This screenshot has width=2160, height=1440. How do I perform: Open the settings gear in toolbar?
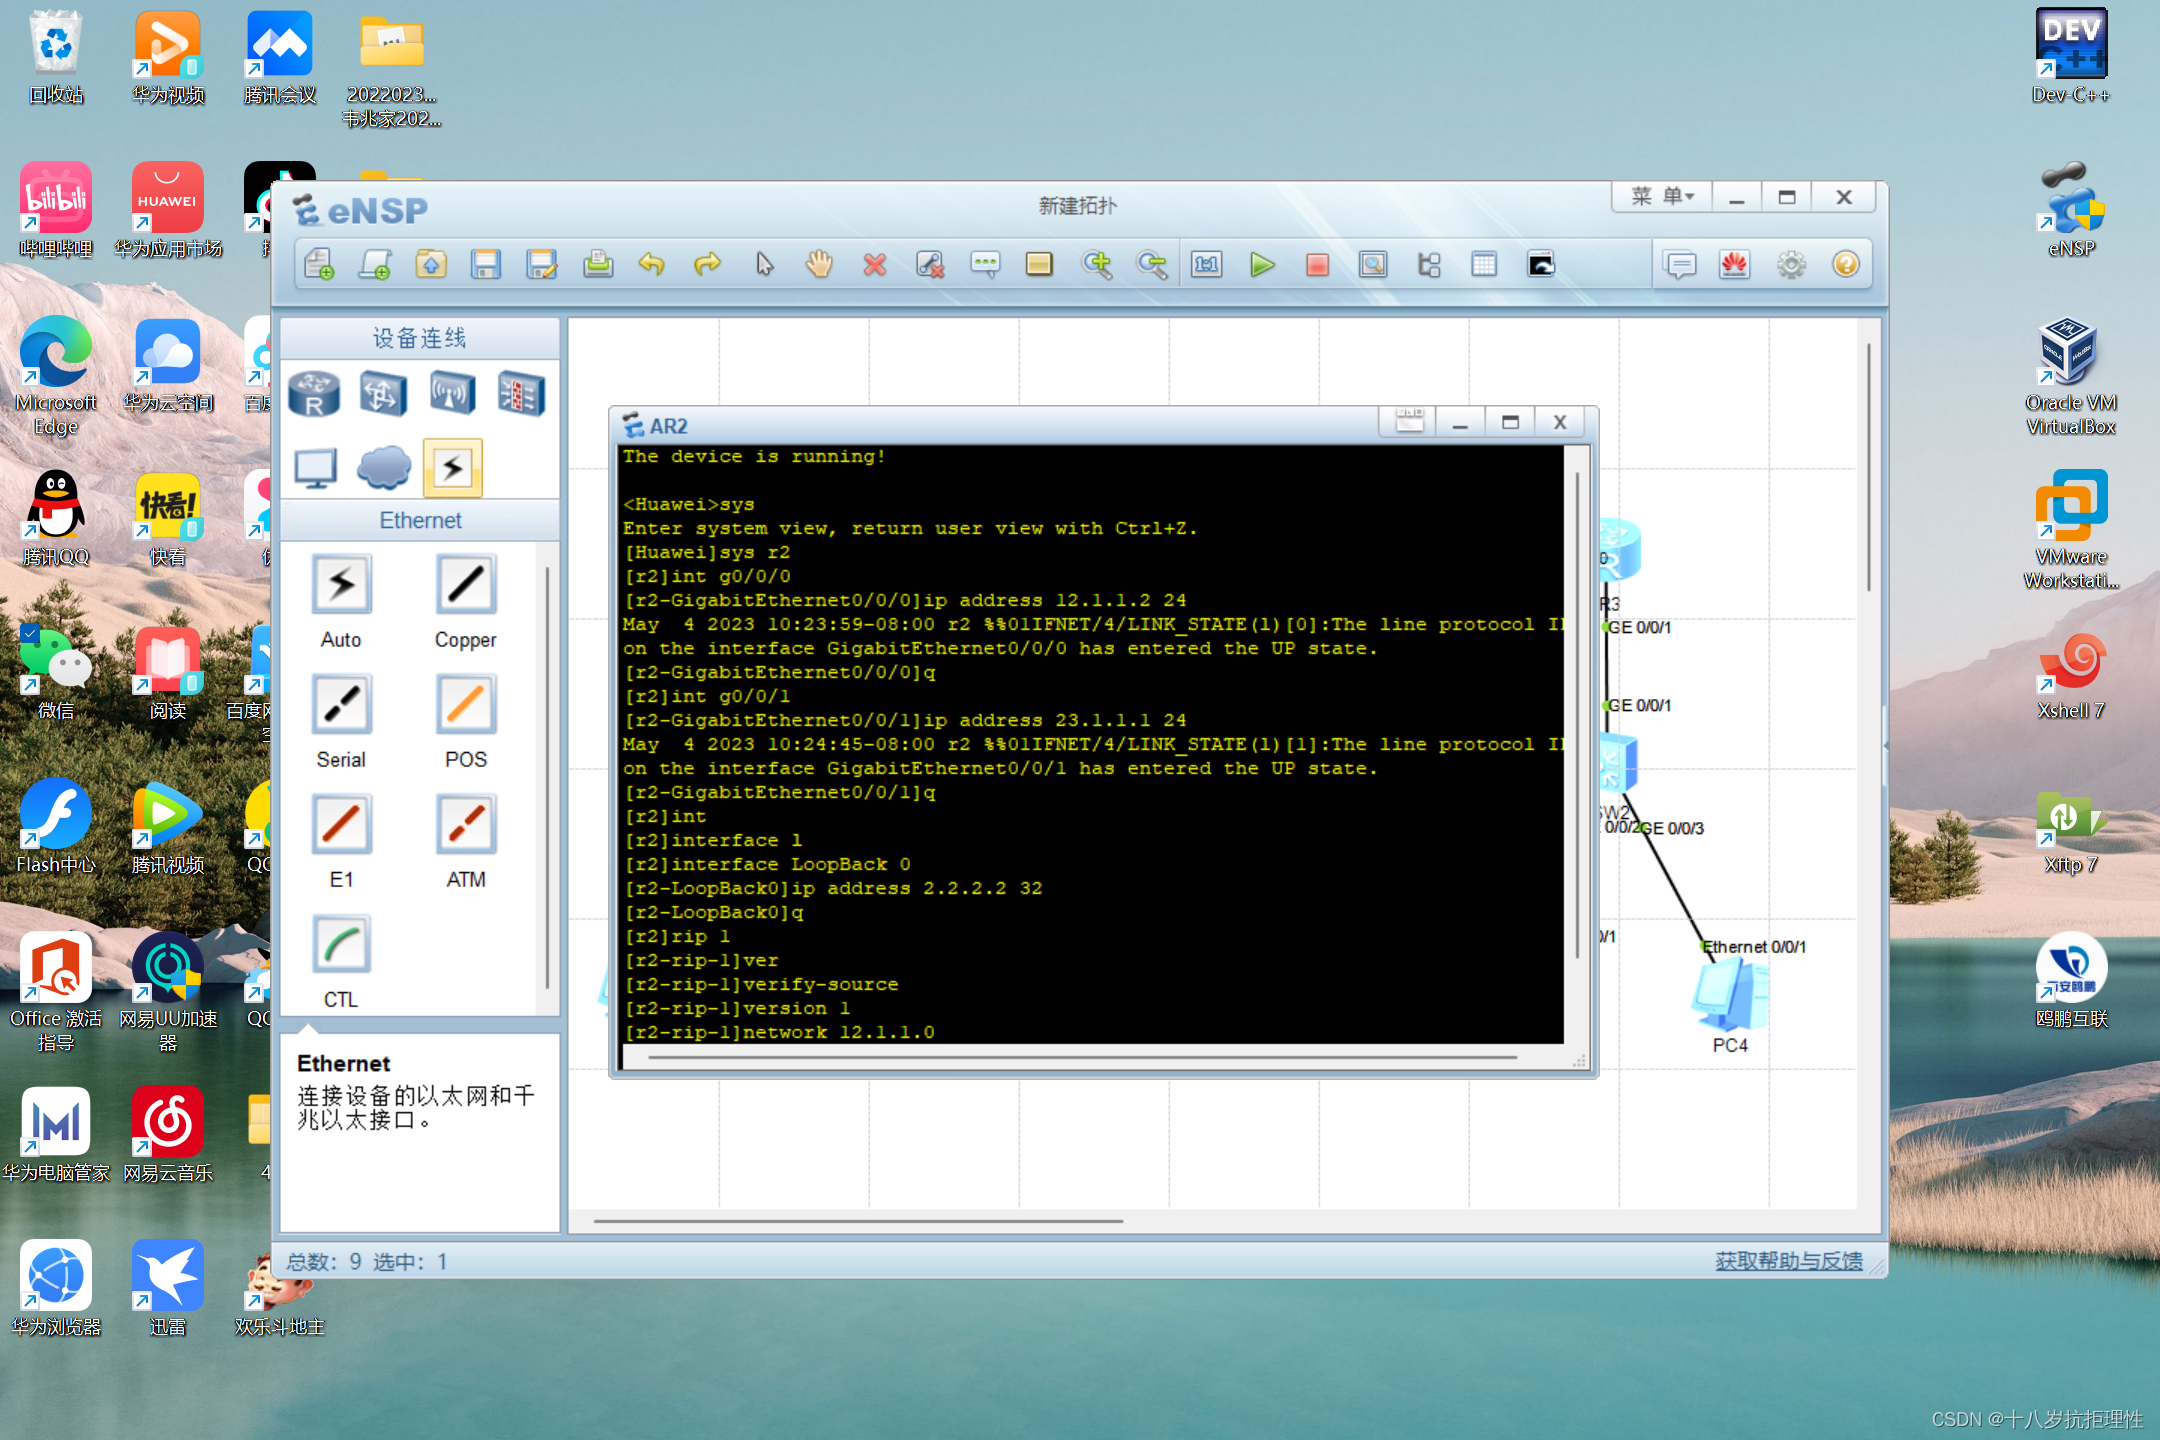[1791, 265]
